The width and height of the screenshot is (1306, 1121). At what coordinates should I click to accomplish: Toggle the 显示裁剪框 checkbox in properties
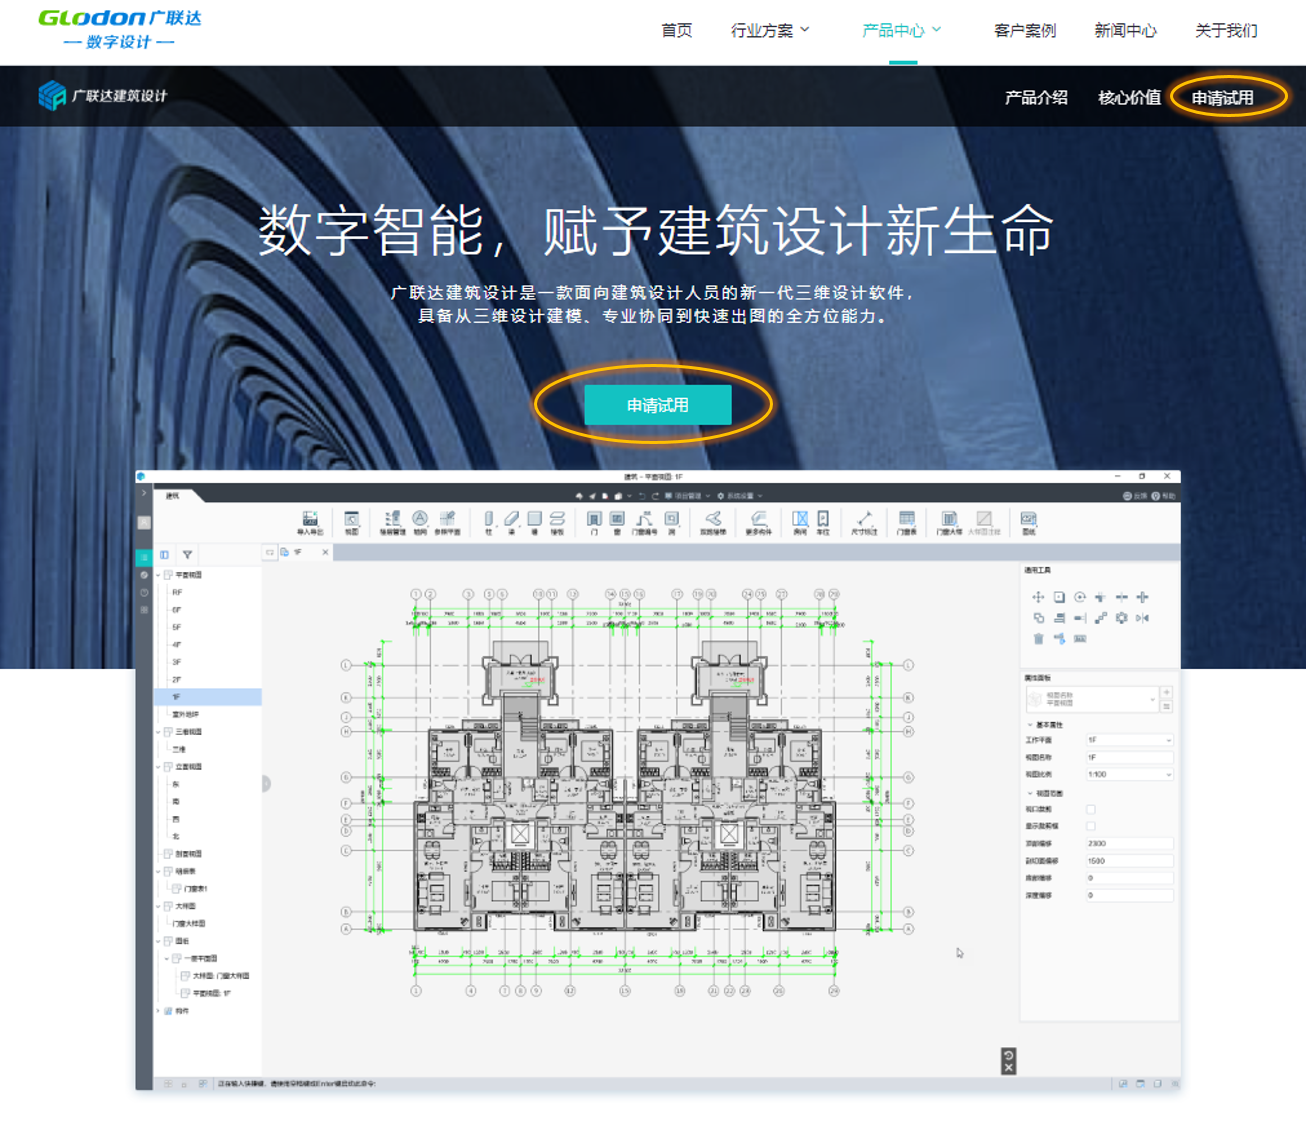pyautogui.click(x=1091, y=827)
